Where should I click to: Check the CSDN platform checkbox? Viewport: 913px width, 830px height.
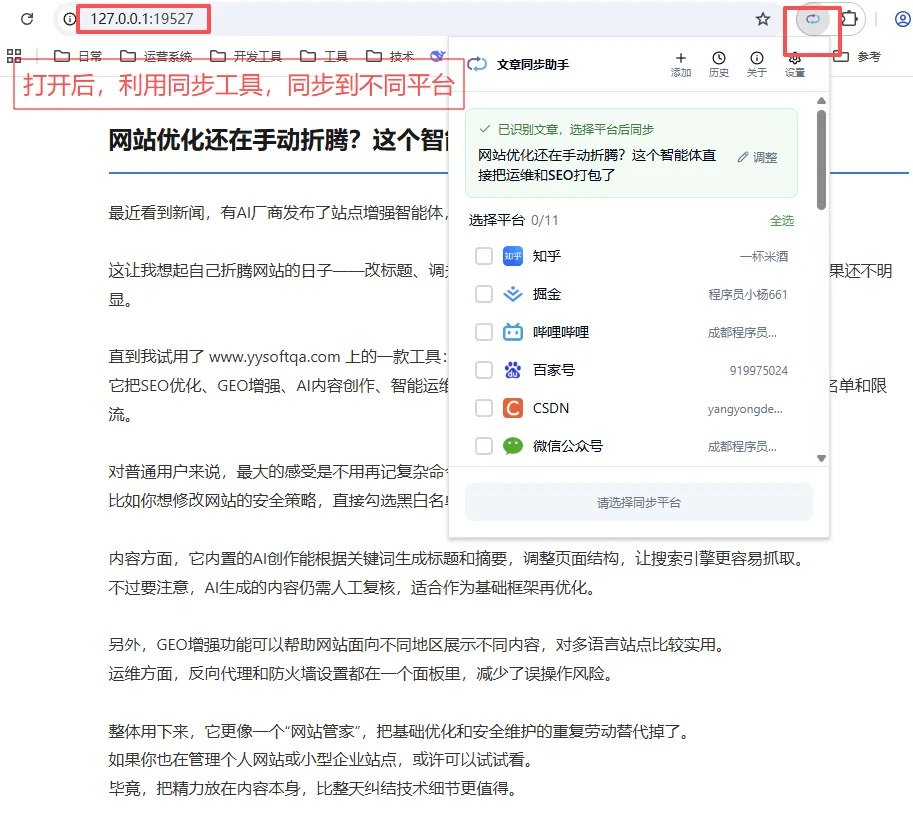point(484,408)
